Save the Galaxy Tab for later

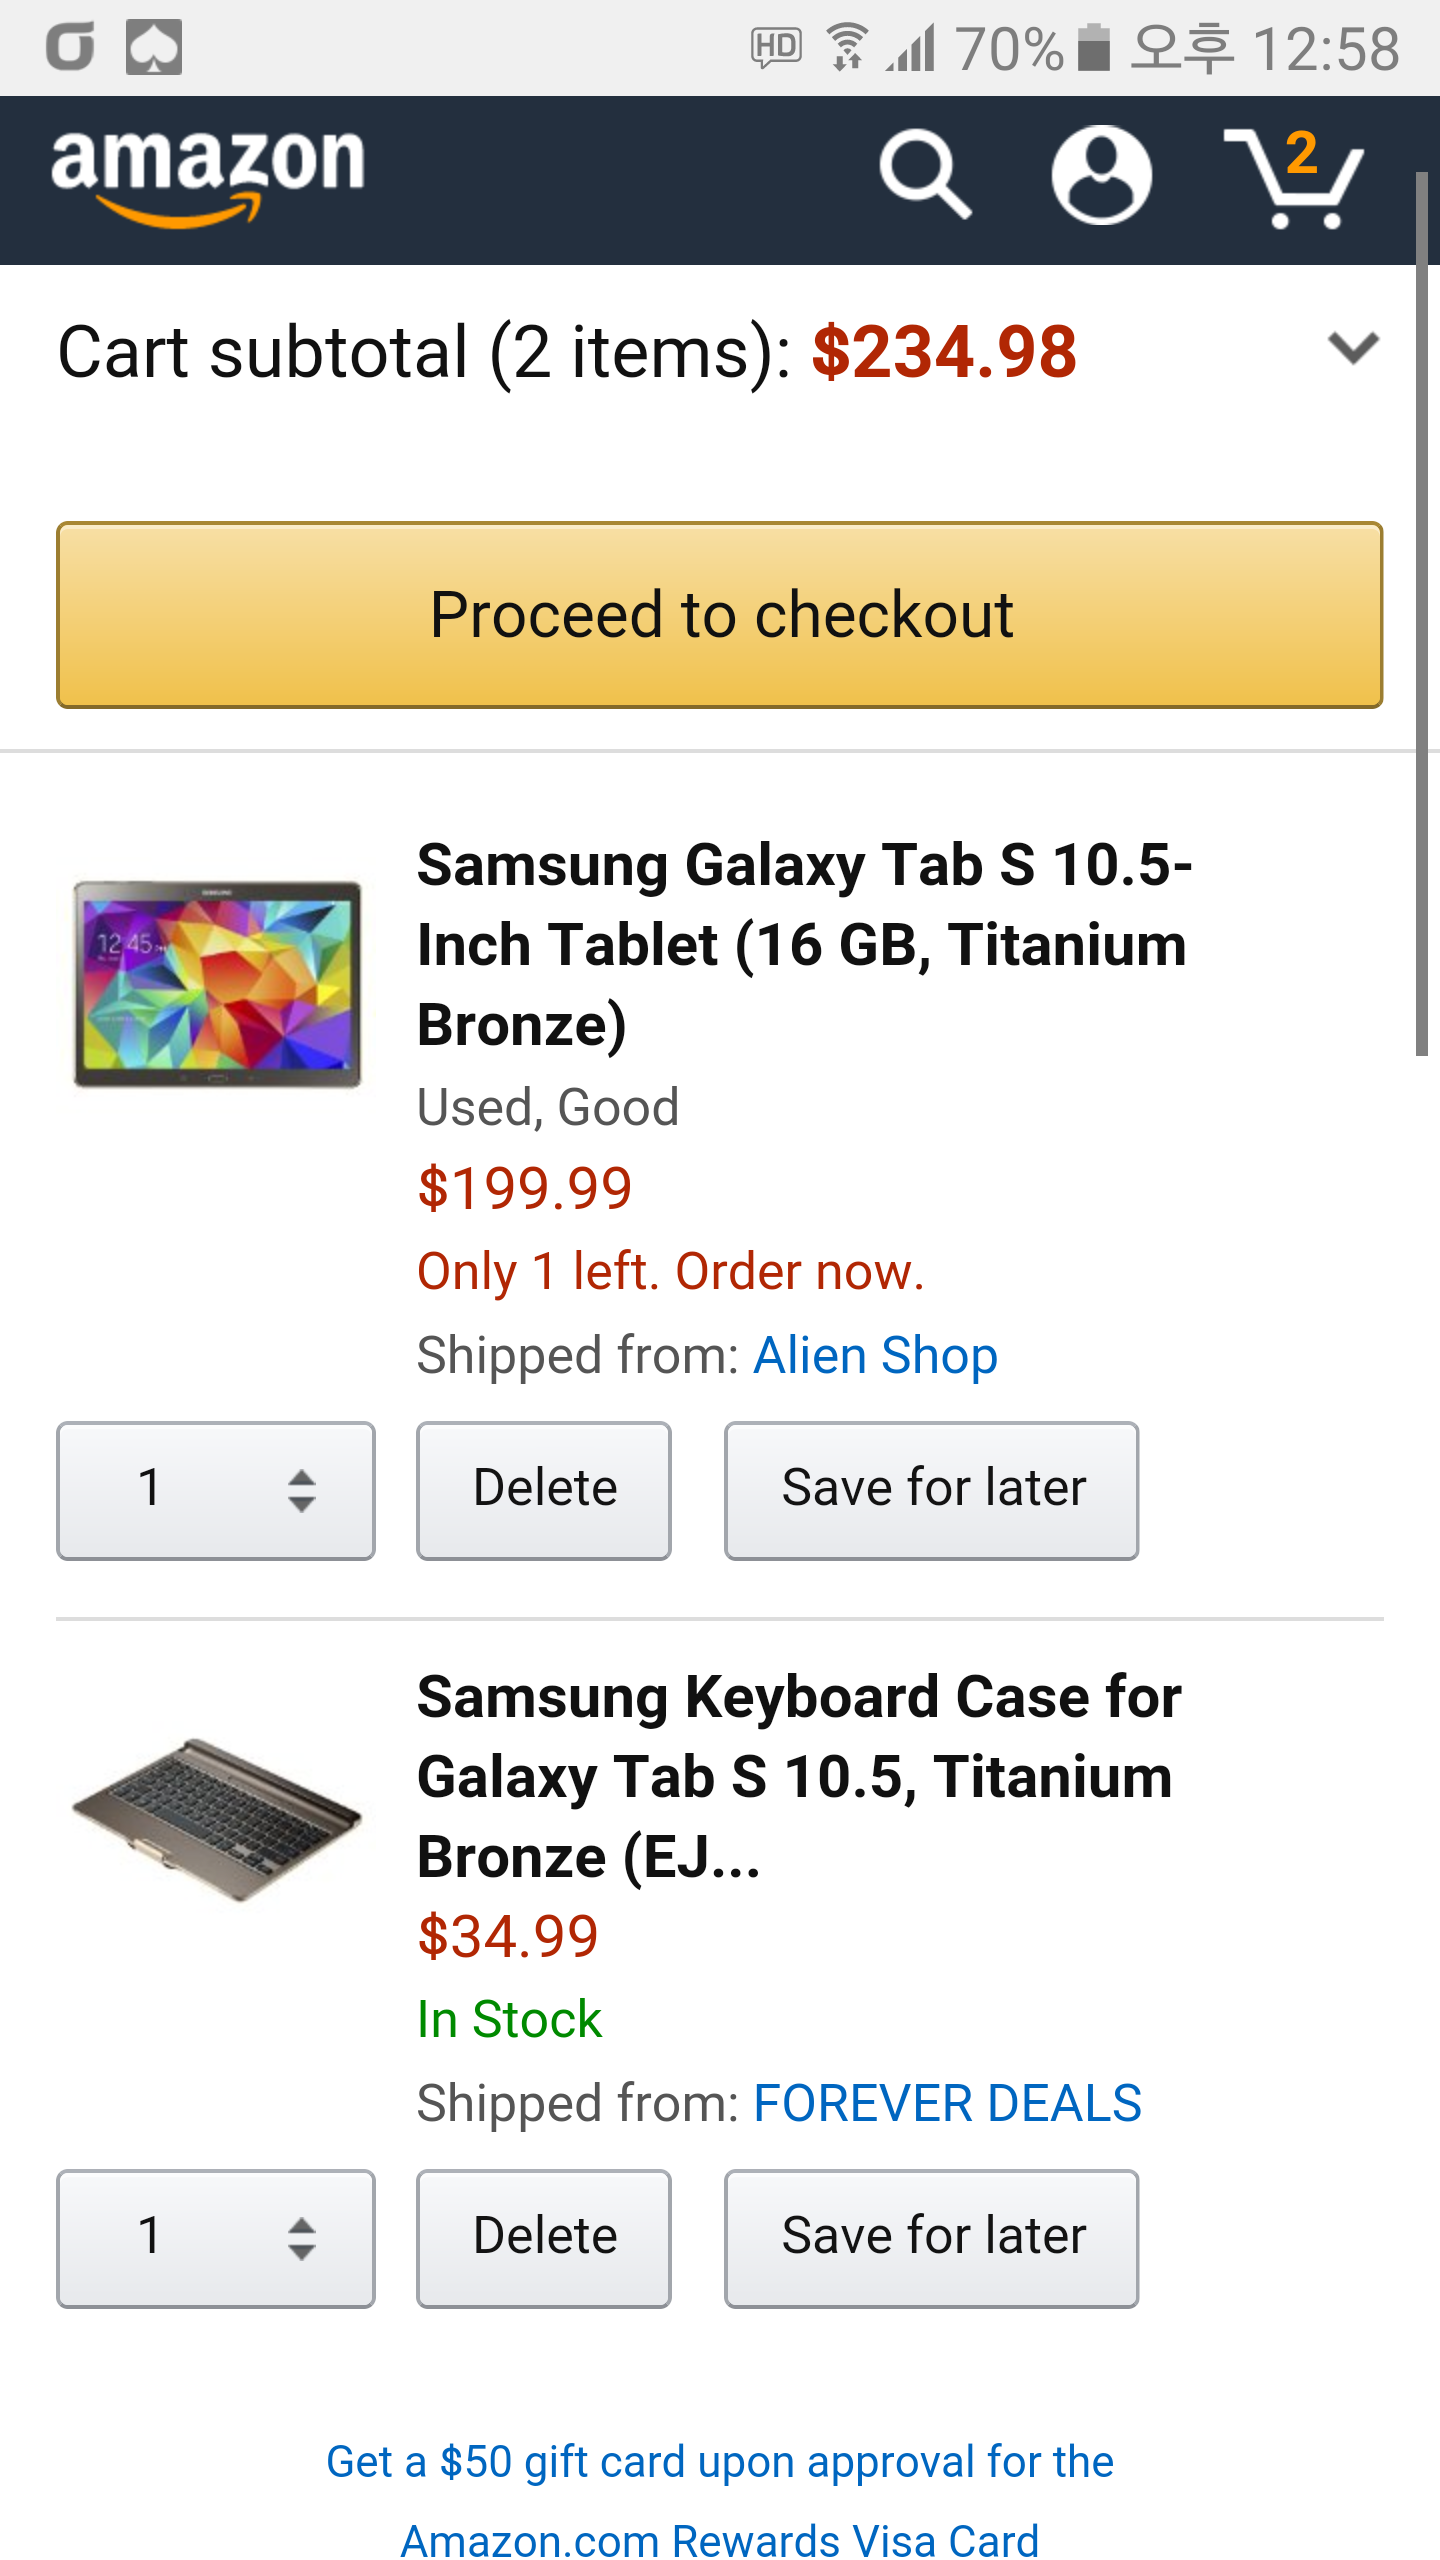click(x=931, y=1490)
